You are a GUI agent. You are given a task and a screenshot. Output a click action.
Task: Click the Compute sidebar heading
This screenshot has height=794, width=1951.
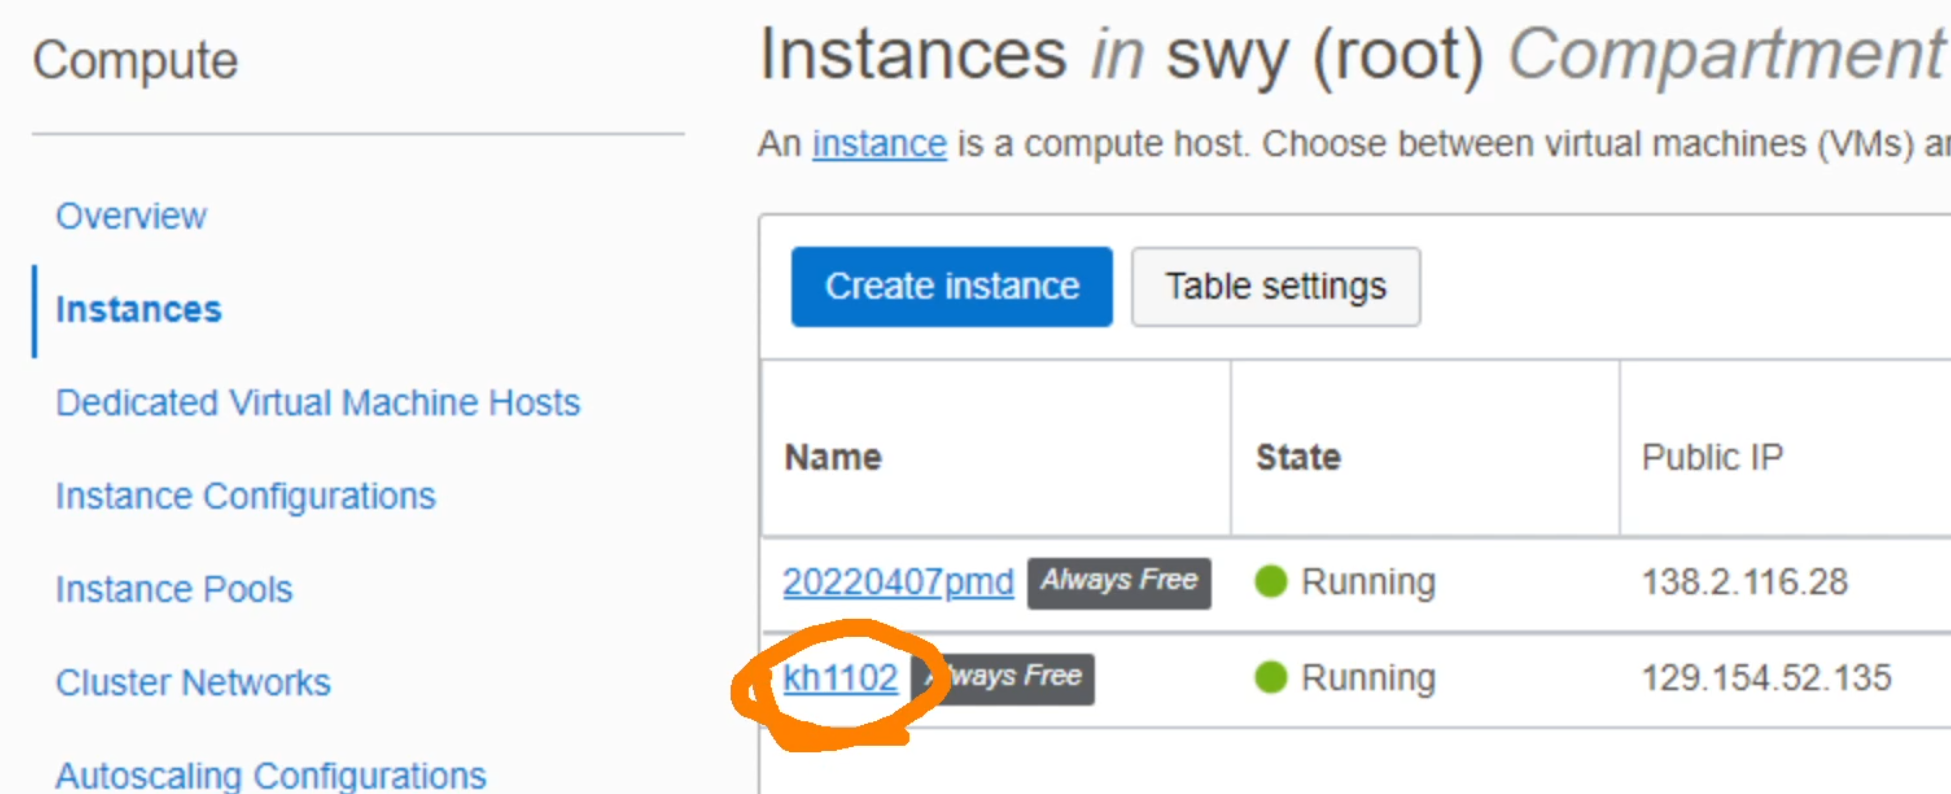click(136, 61)
